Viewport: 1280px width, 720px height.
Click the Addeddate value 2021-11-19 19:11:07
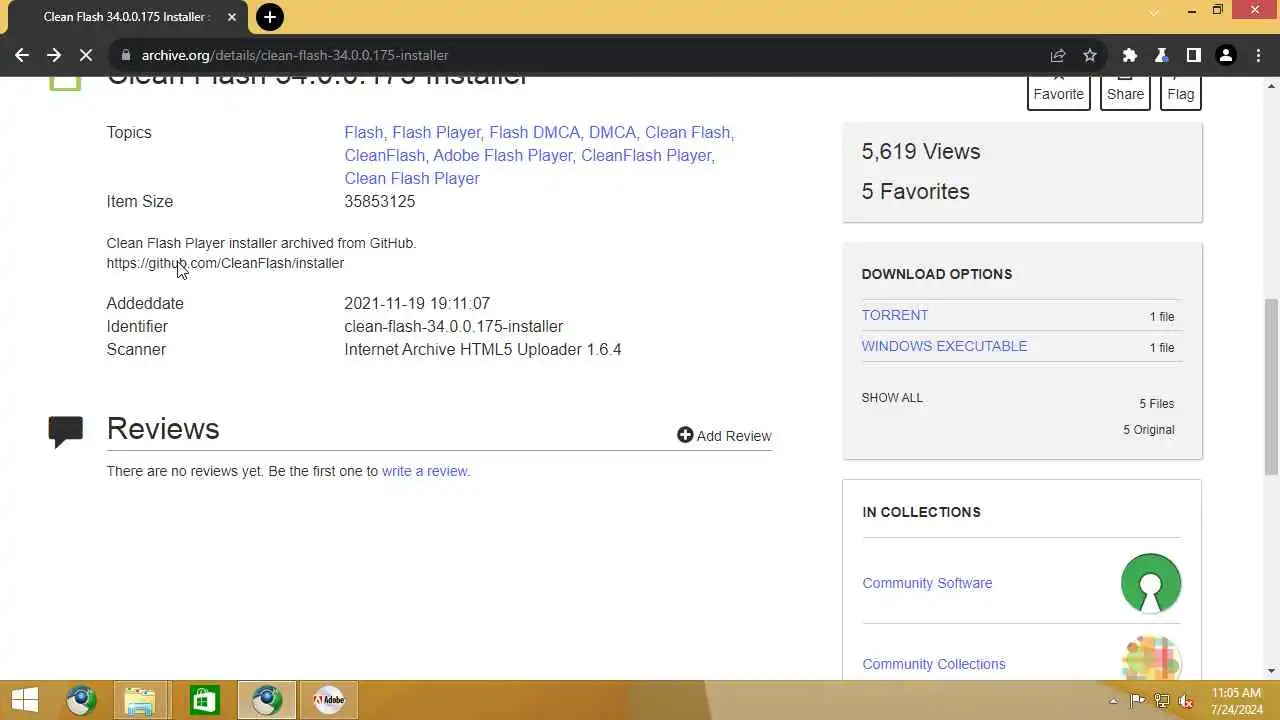click(x=417, y=303)
